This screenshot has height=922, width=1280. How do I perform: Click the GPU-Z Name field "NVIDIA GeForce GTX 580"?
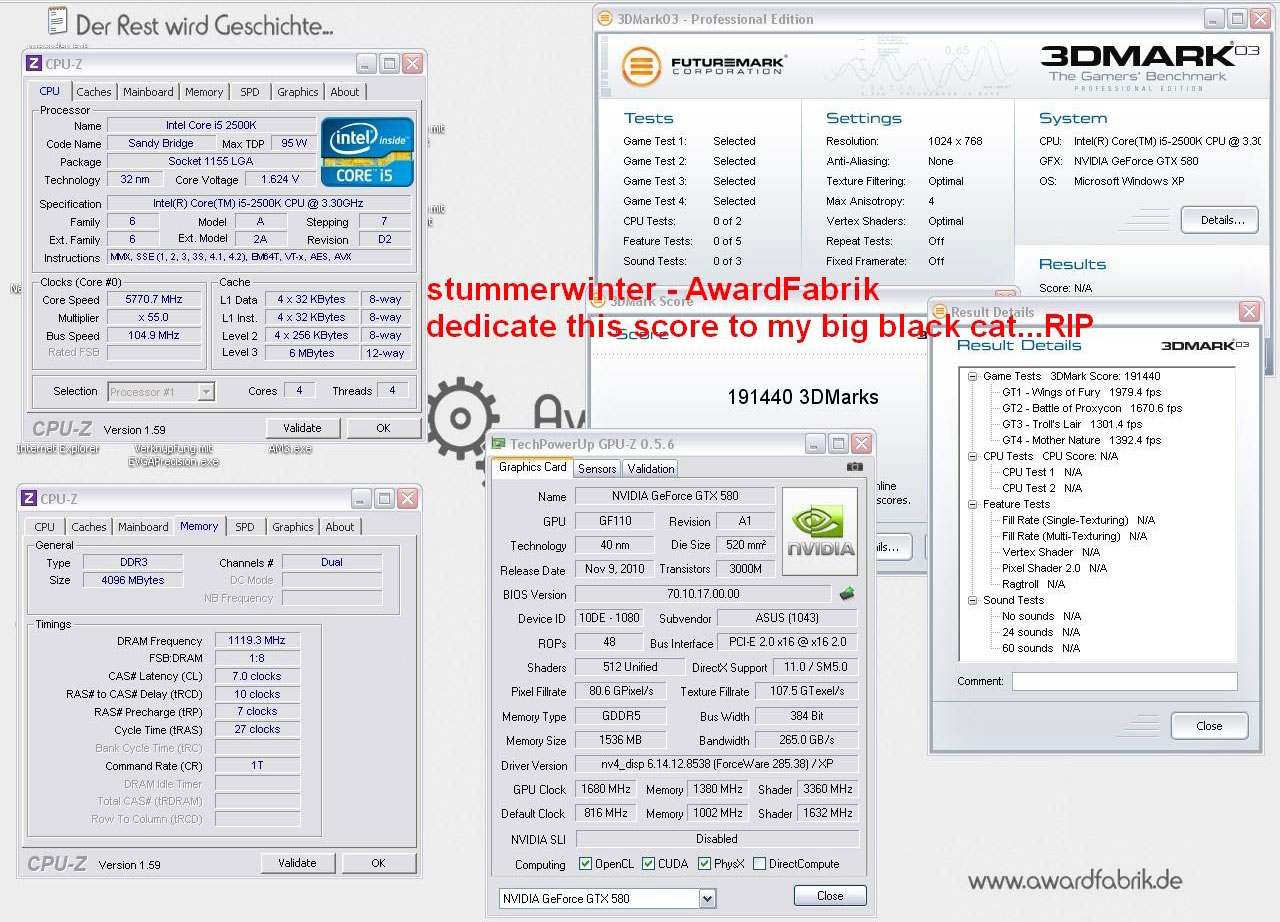[675, 496]
